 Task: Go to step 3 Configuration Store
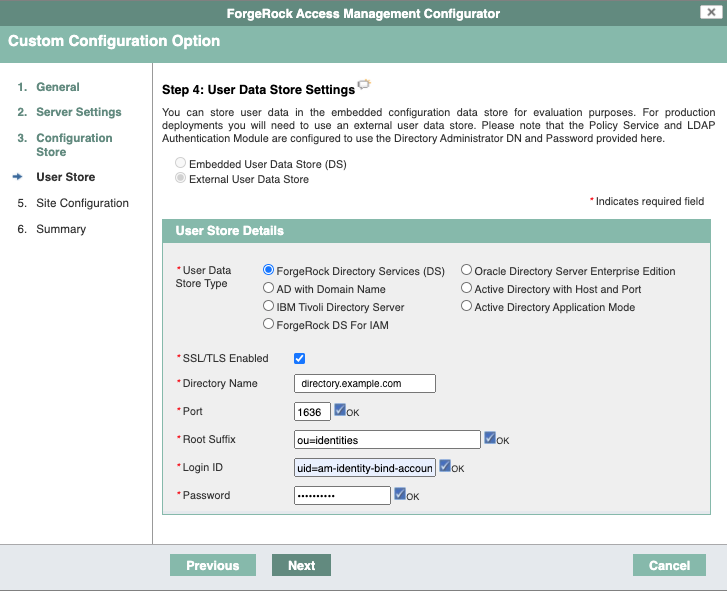point(74,145)
